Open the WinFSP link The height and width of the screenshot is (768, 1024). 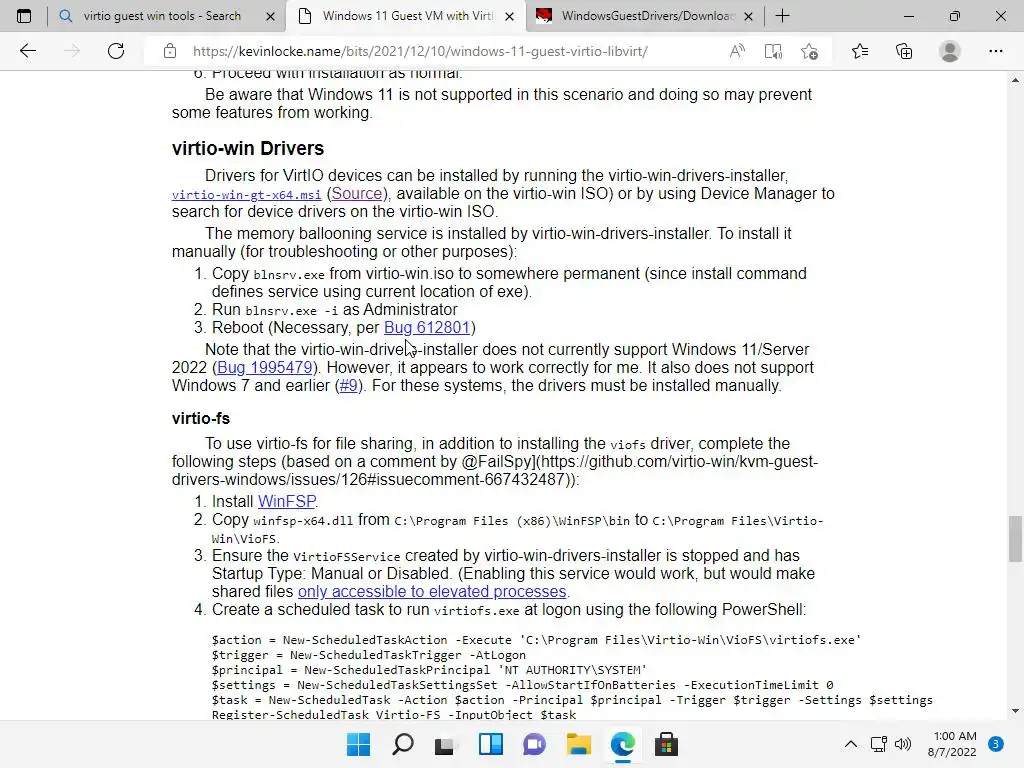[287, 501]
